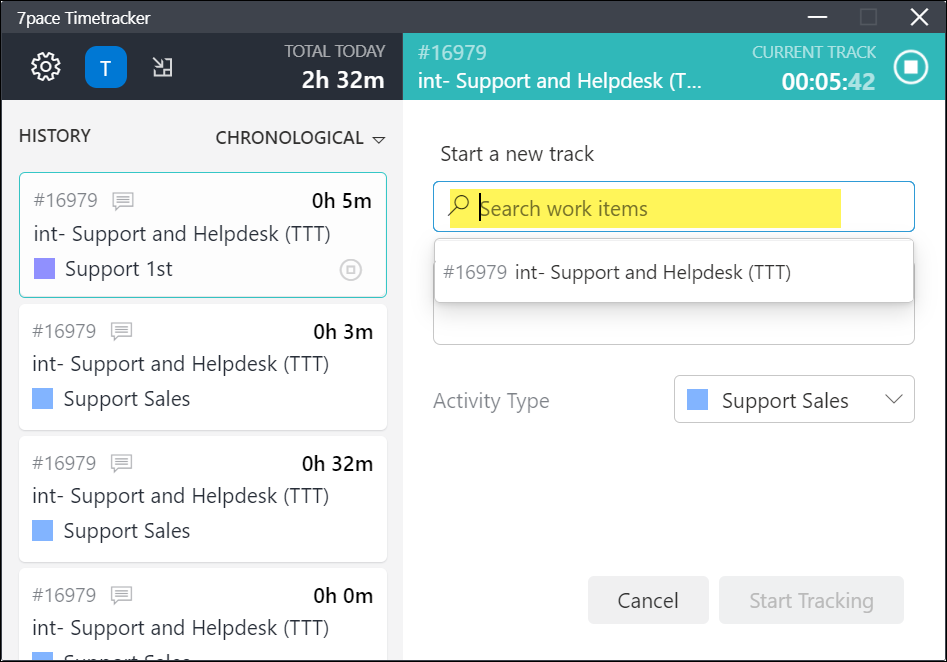The width and height of the screenshot is (947, 662).
Task: Click the entry title under 0h 3m
Action: click(181, 364)
